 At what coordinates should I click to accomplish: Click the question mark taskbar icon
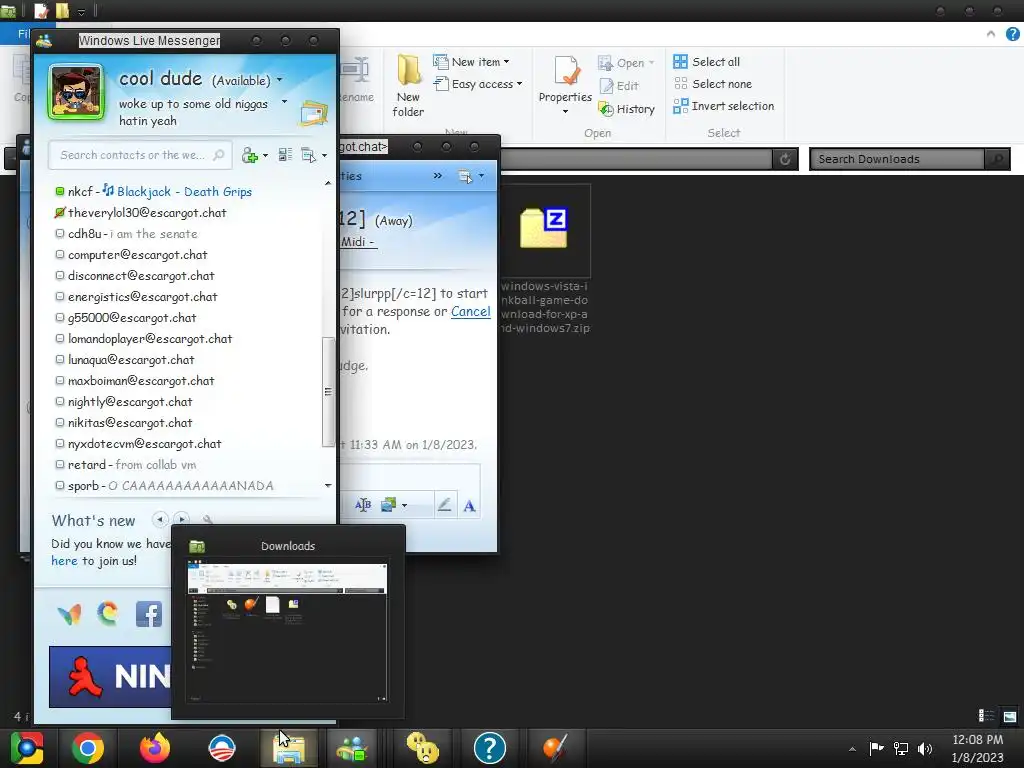490,748
